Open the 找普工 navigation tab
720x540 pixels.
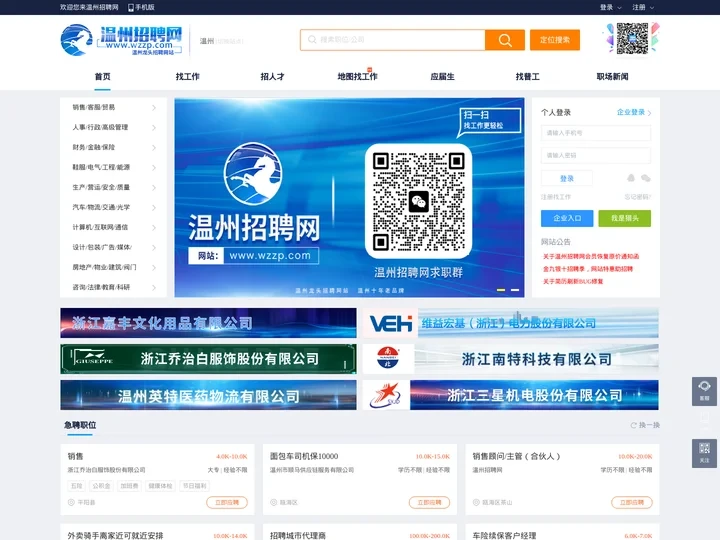(x=527, y=77)
